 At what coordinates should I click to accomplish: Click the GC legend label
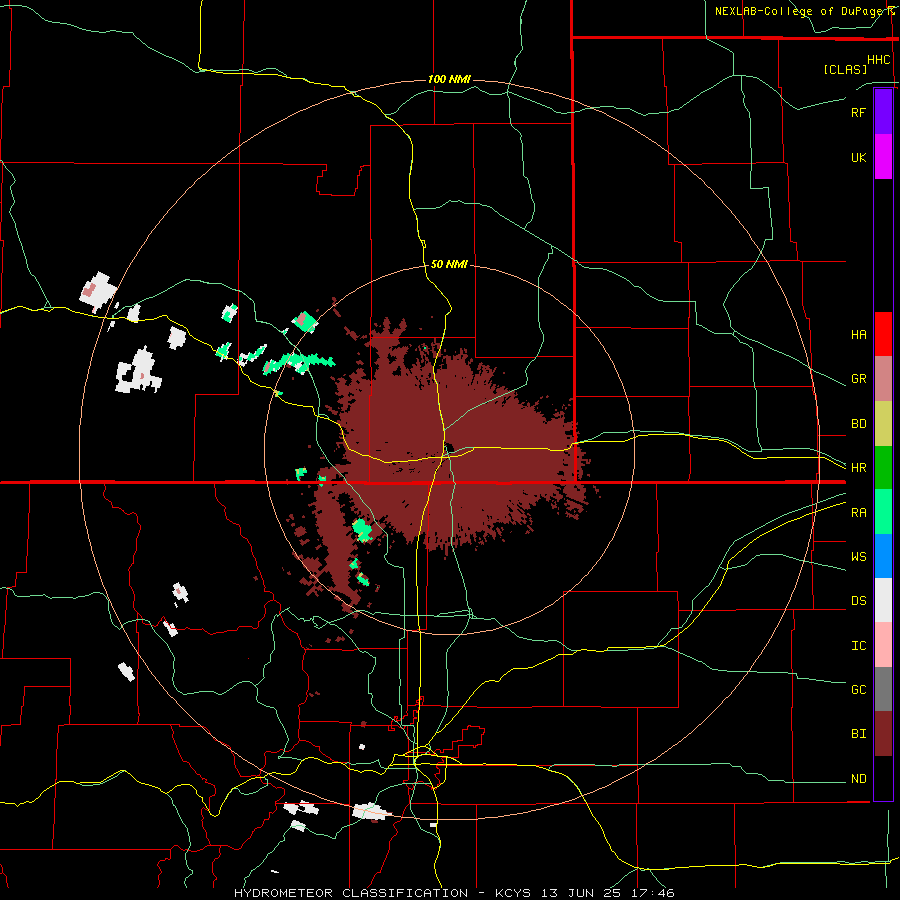pos(858,690)
